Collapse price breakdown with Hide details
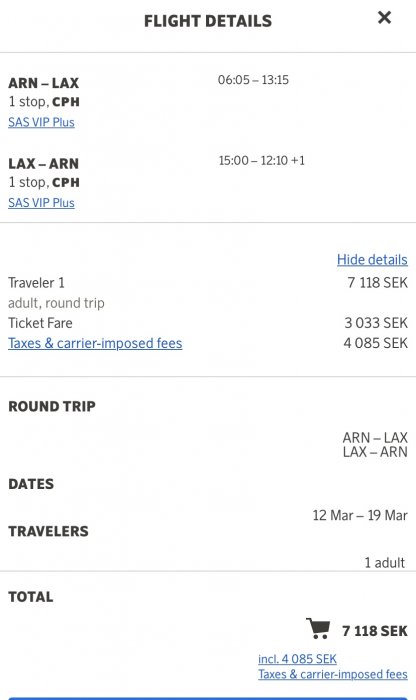The width and height of the screenshot is (416, 700). click(372, 260)
